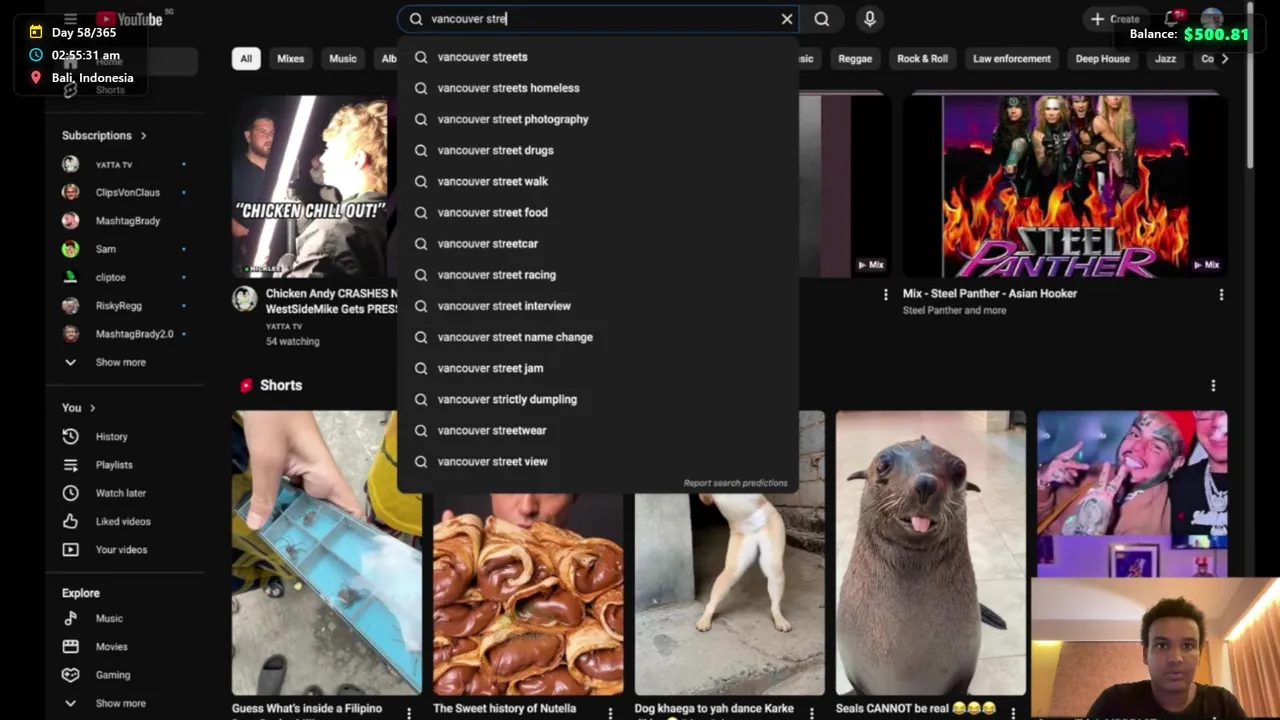Screen dimensions: 1280x720
Task: Open MashtagBrady2.0 subscription channel
Action: click(125, 334)
